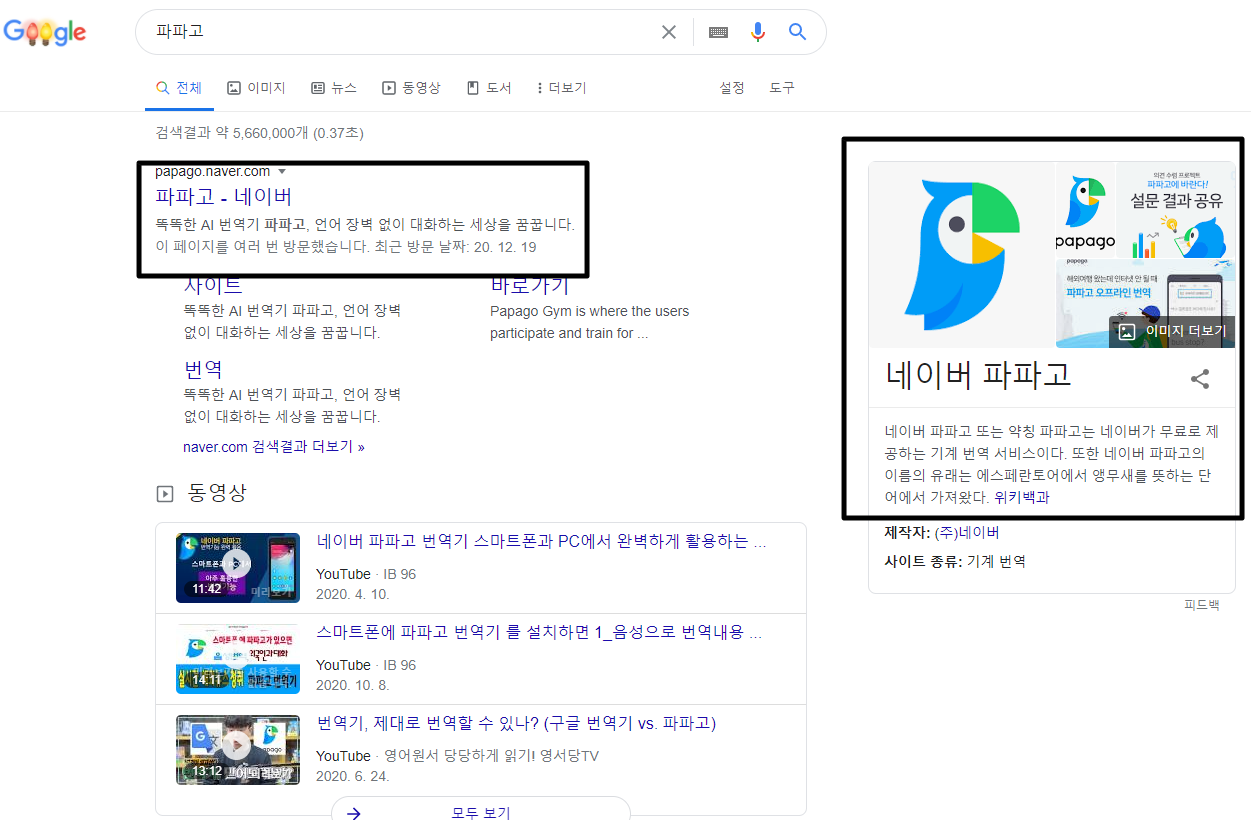Click the date text 2020. 4. 10.
The width and height of the screenshot is (1251, 820).
tap(353, 594)
